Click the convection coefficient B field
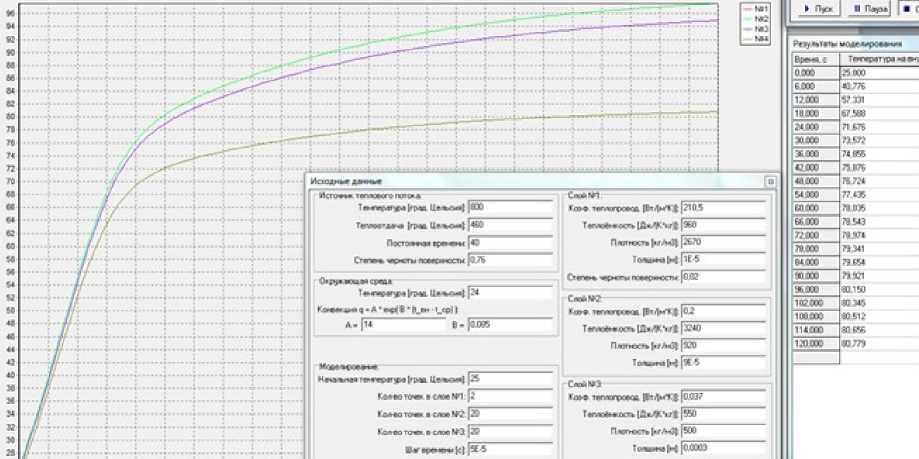 tap(510, 324)
